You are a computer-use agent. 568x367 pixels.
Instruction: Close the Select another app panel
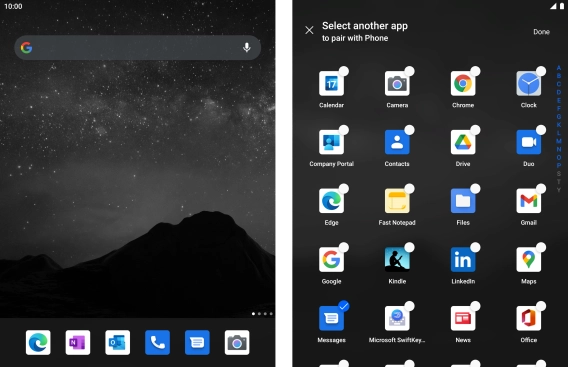pyautogui.click(x=309, y=30)
